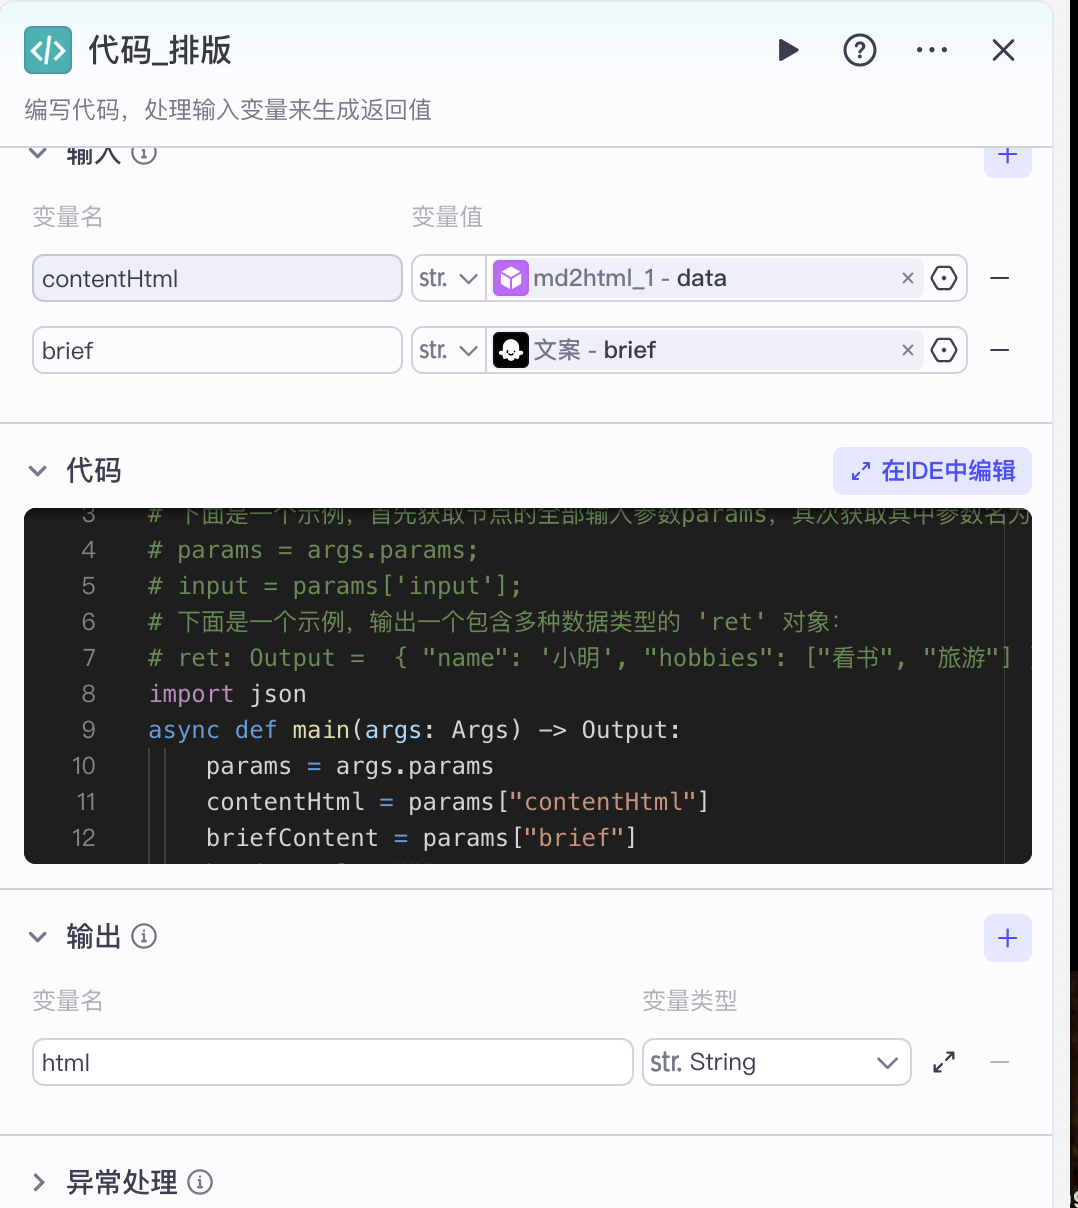Open variable selector hexagon icon for contentHtml
This screenshot has width=1078, height=1208.
pyautogui.click(x=944, y=278)
